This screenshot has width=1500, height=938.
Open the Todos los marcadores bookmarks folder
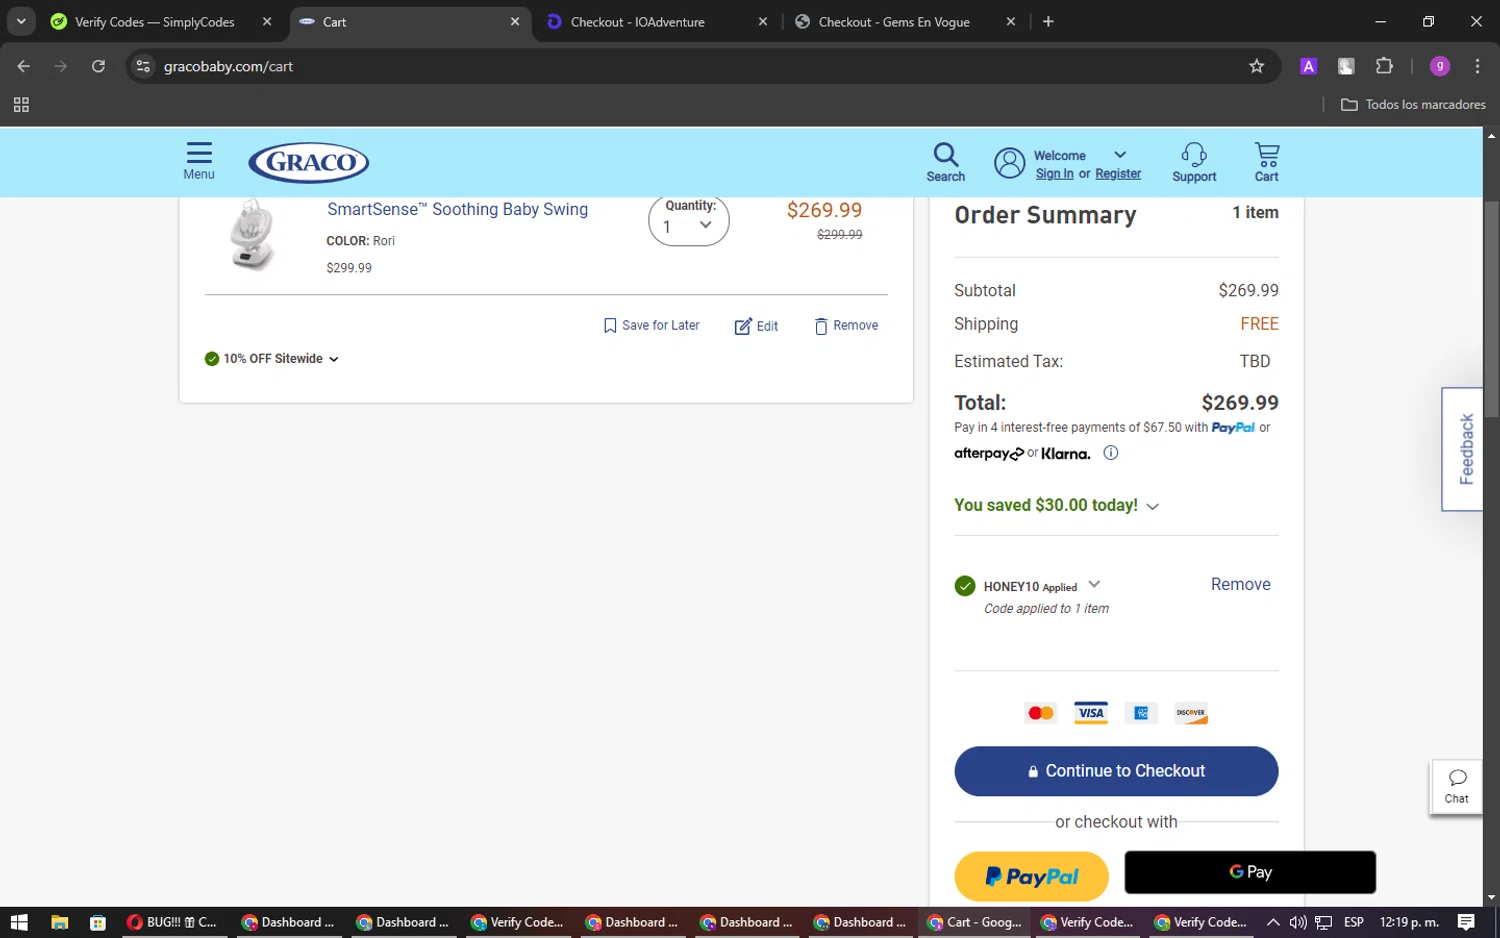pos(1413,104)
